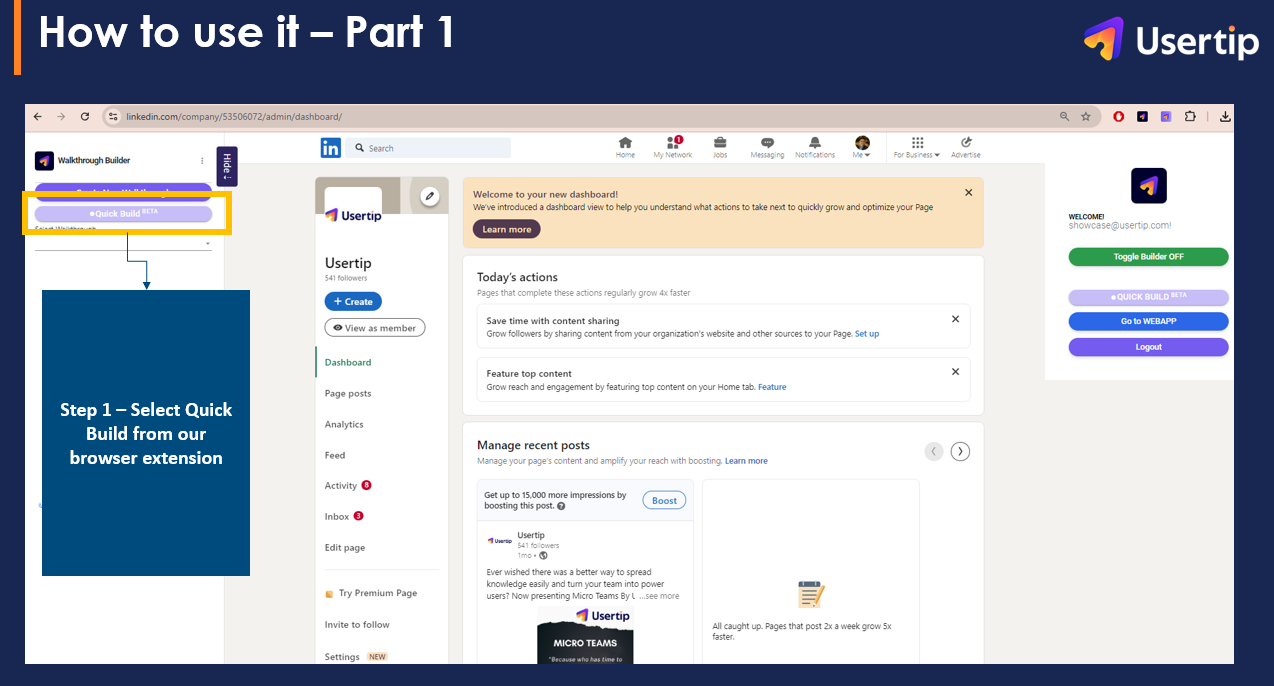Go to Analytics in sidebar

(x=344, y=424)
